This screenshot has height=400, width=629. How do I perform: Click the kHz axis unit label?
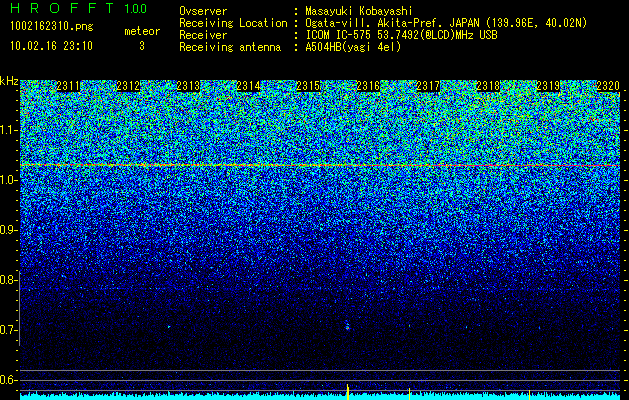click(x=9, y=81)
